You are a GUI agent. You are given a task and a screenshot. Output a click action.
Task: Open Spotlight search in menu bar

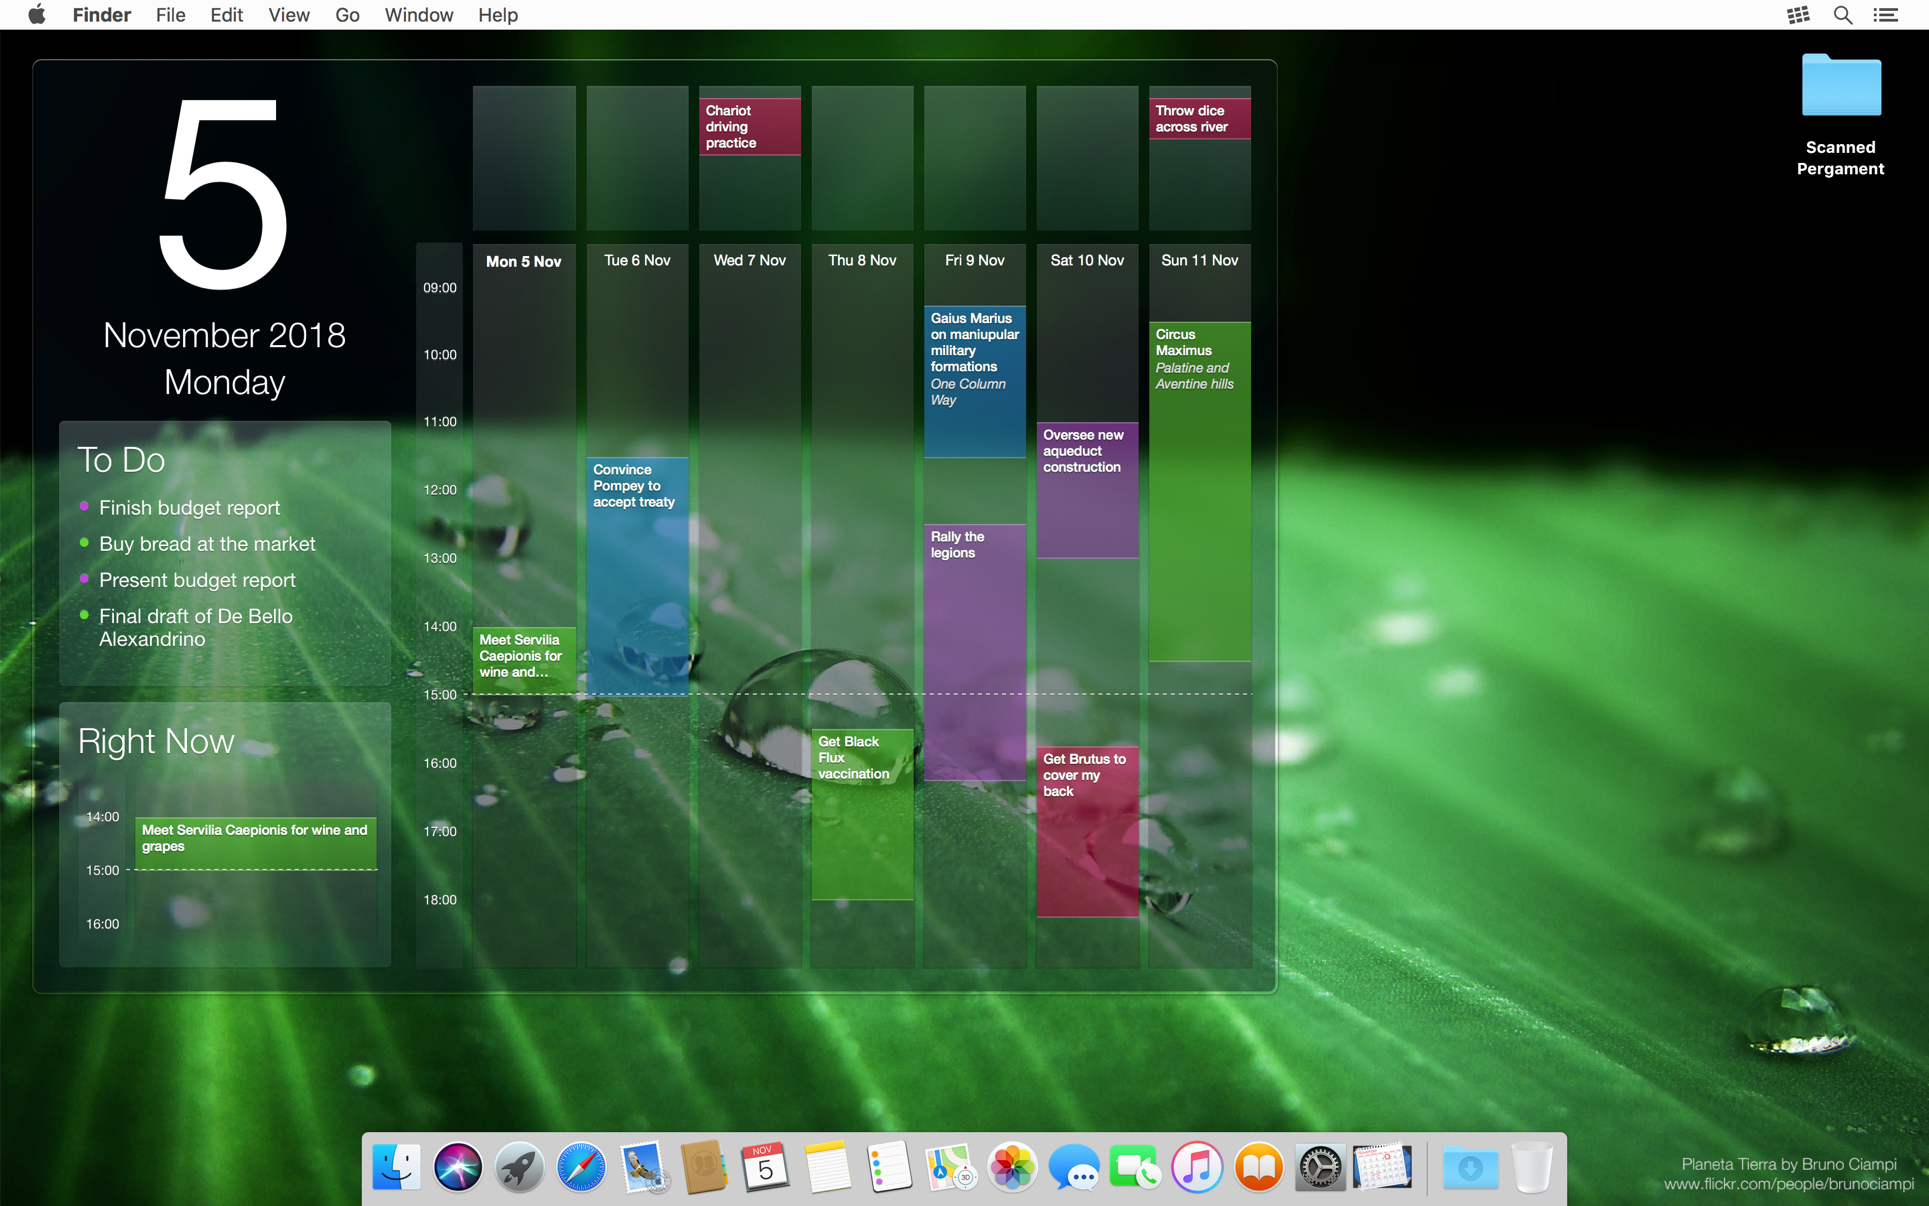(1842, 15)
